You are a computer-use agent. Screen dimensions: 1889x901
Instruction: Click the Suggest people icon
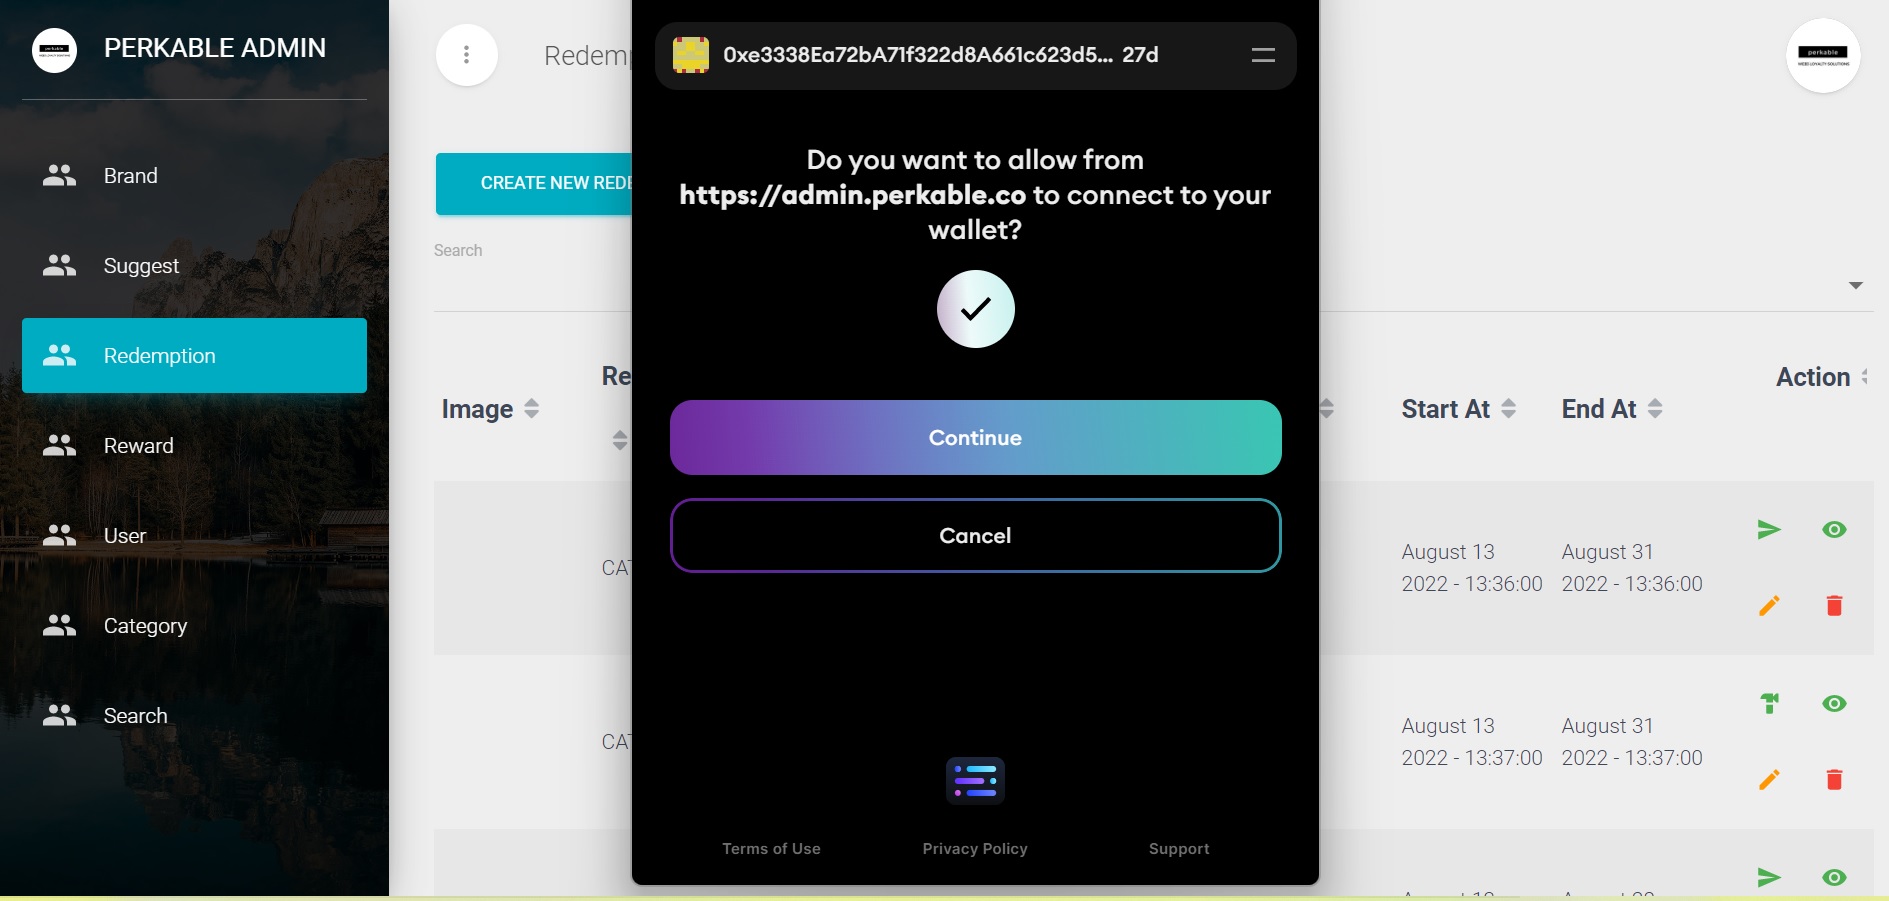[x=59, y=266]
